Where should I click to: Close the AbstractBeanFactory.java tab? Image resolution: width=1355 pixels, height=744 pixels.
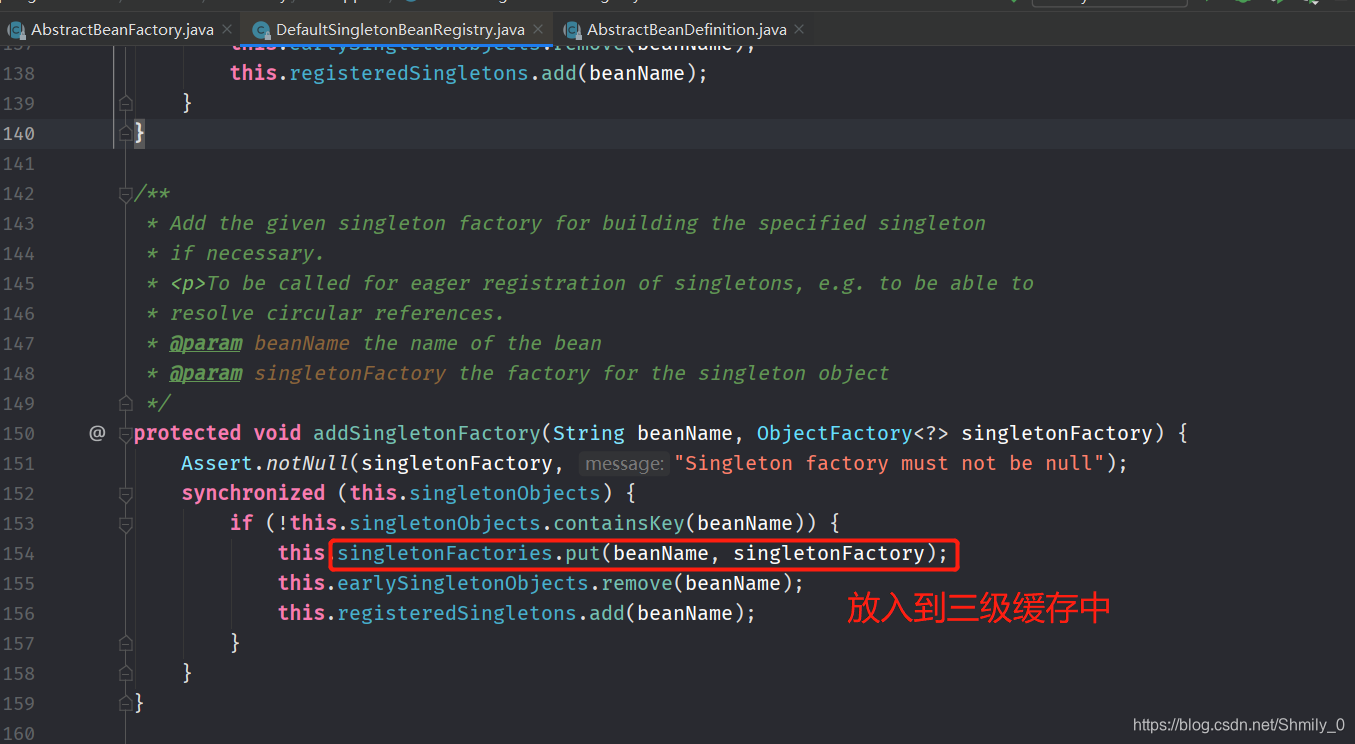tap(228, 30)
